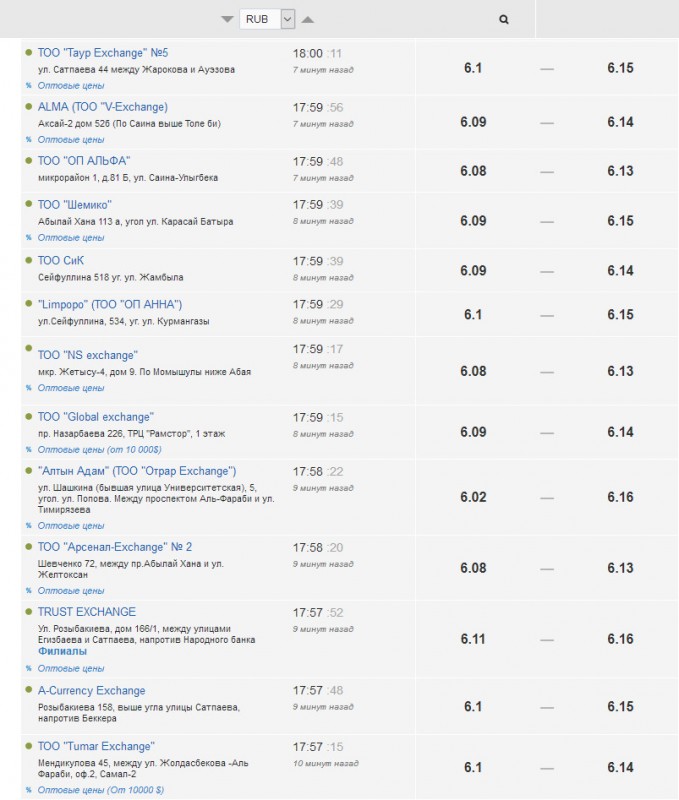Click the search magnifier icon in header
679x800 pixels.
(504, 19)
